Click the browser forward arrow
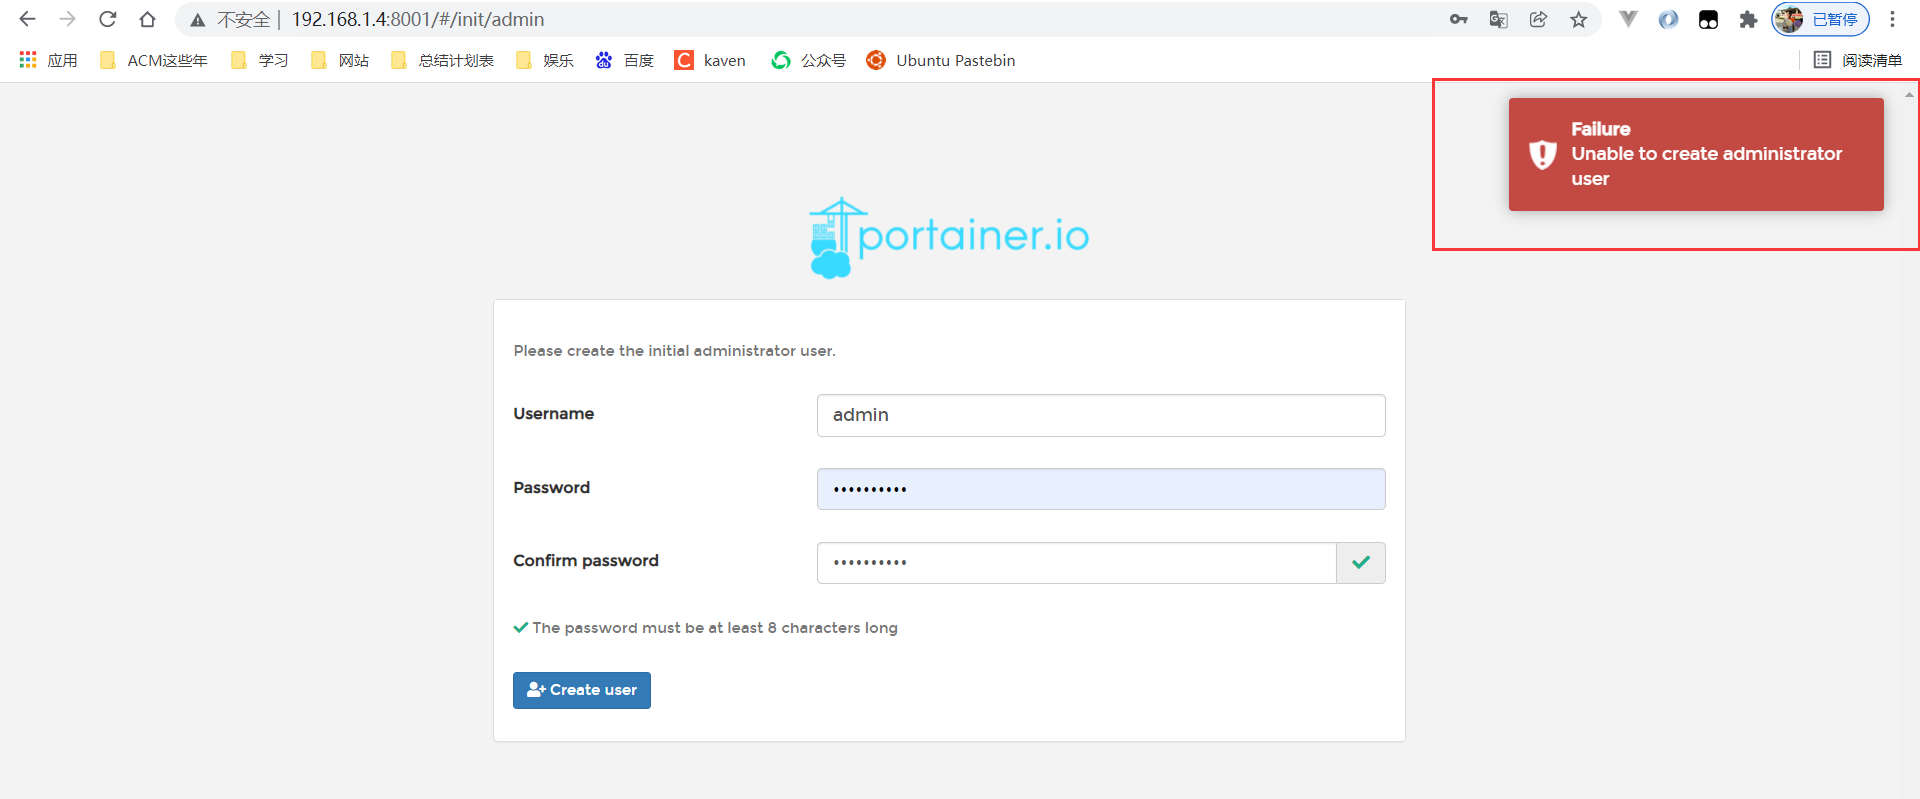The height and width of the screenshot is (799, 1920). click(67, 19)
